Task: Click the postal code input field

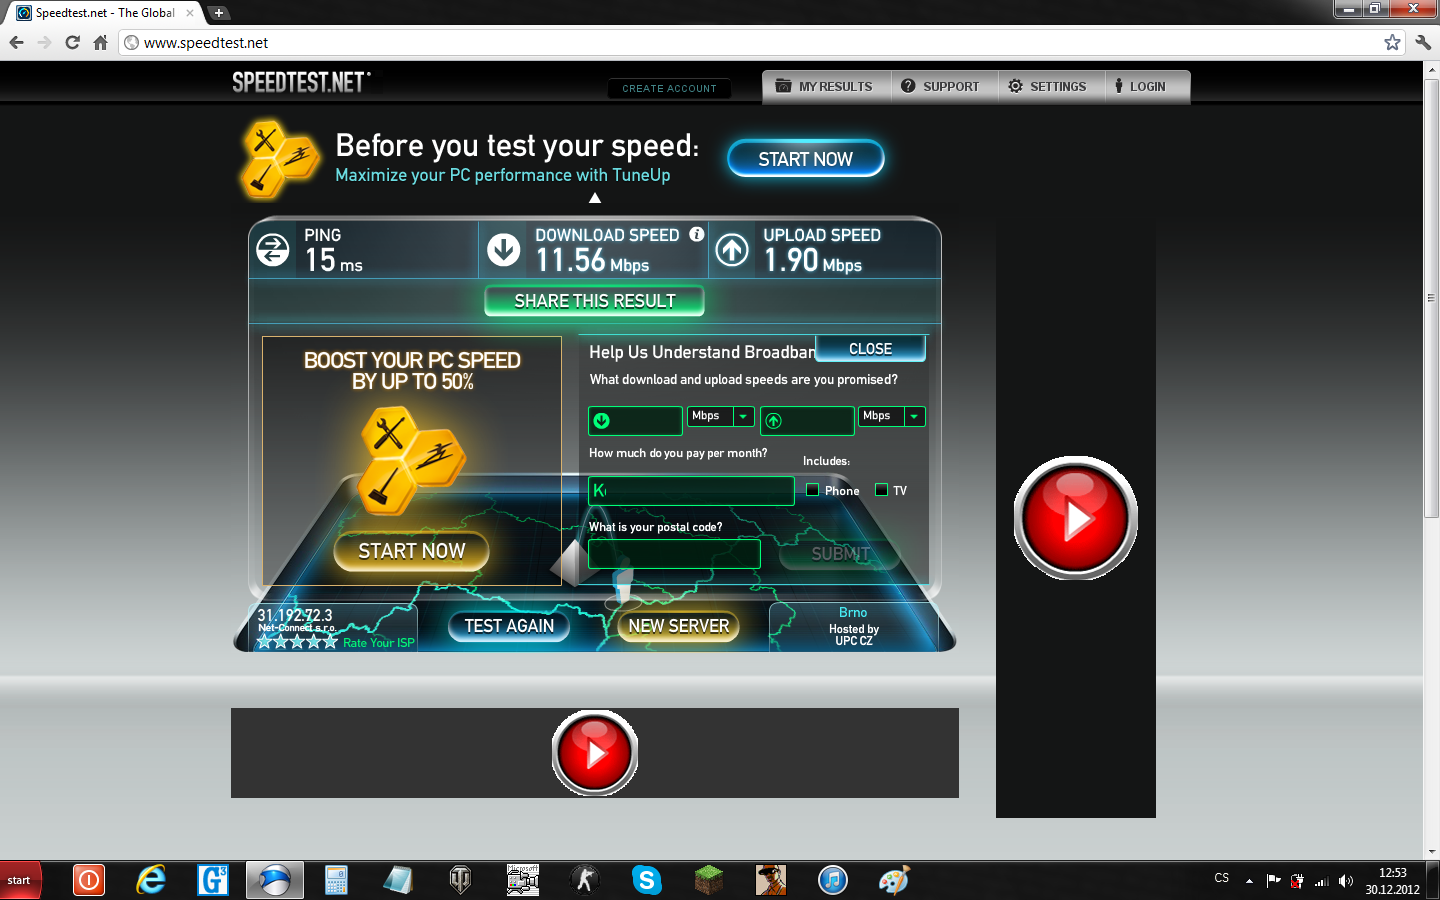Action: [674, 554]
